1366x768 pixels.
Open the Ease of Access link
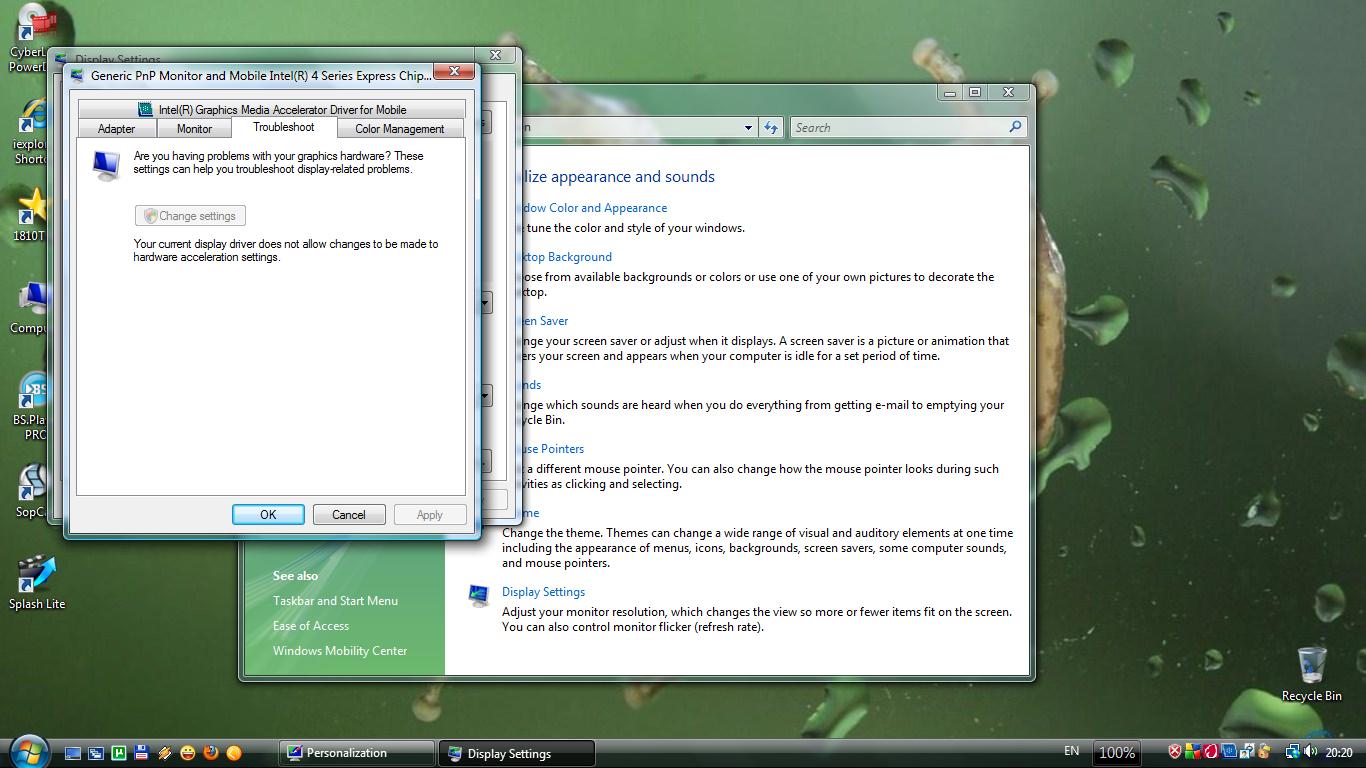click(311, 626)
